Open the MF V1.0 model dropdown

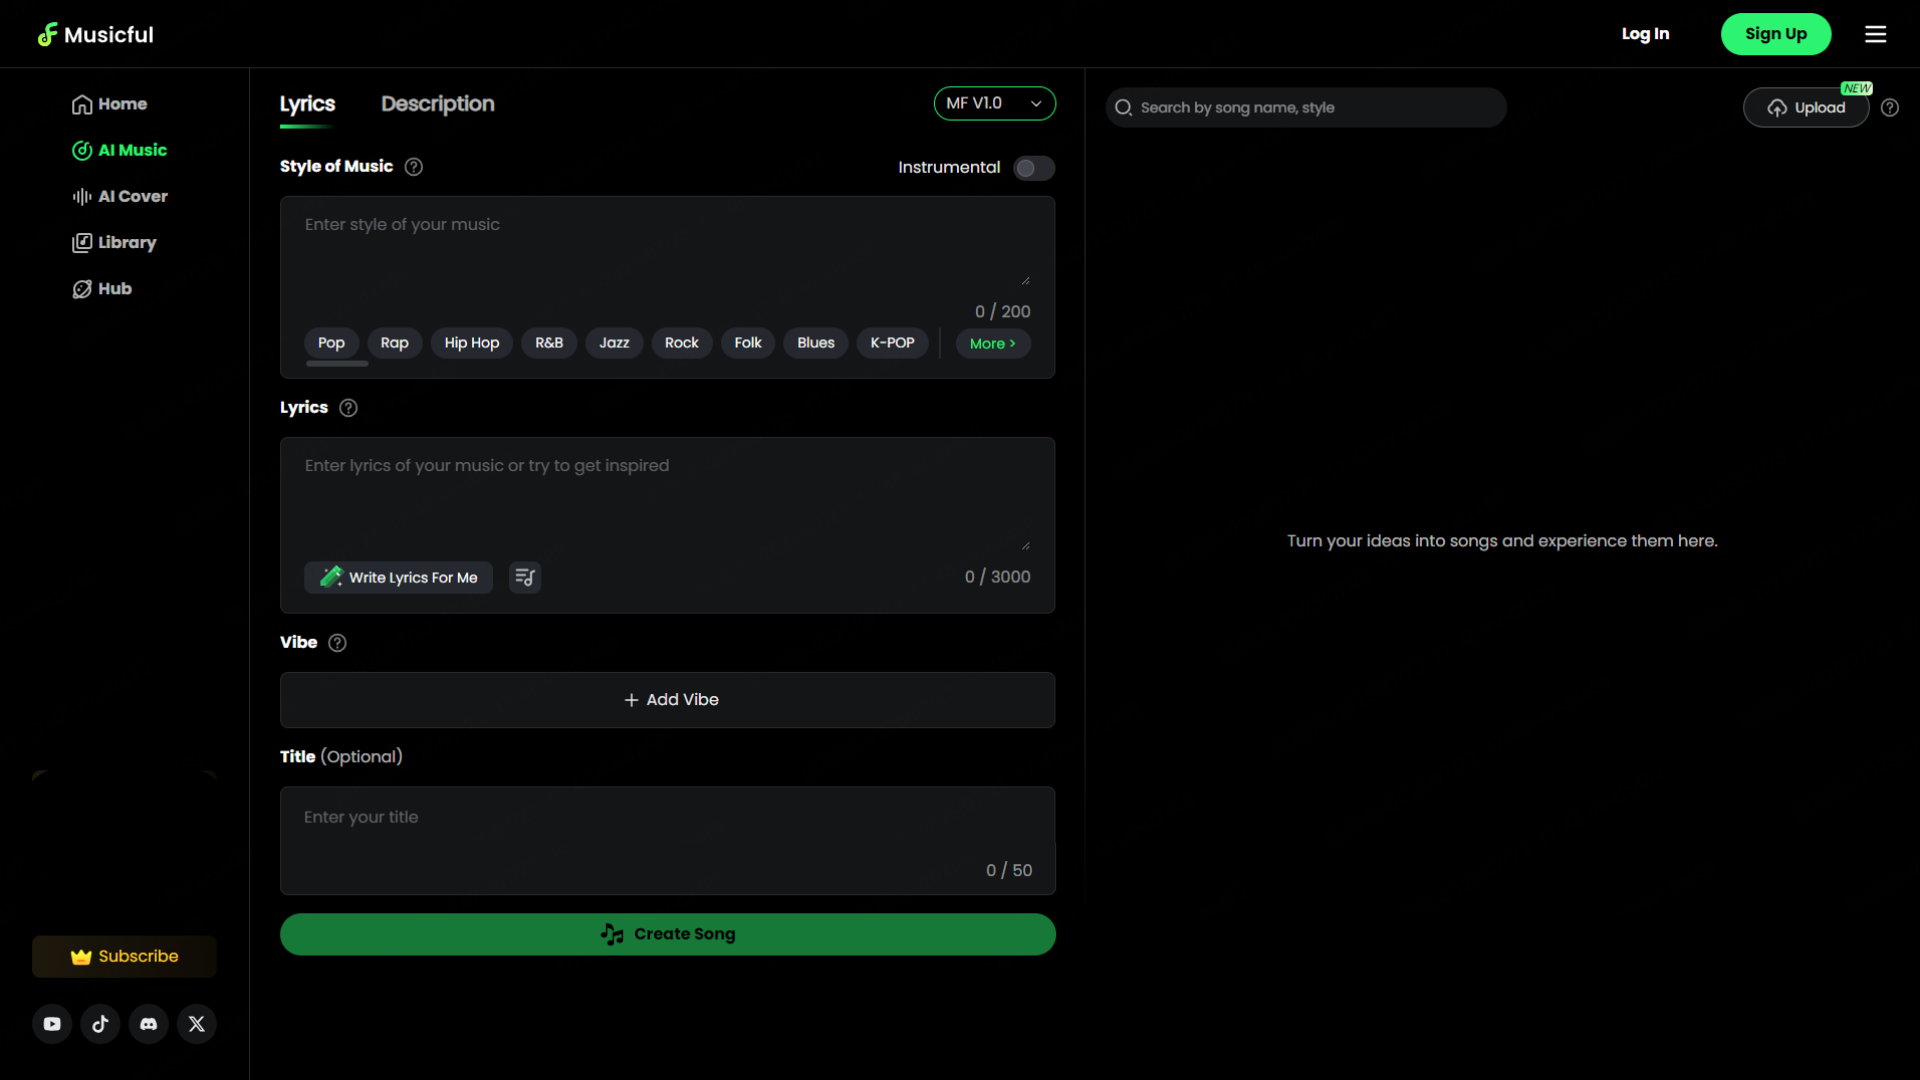994,103
